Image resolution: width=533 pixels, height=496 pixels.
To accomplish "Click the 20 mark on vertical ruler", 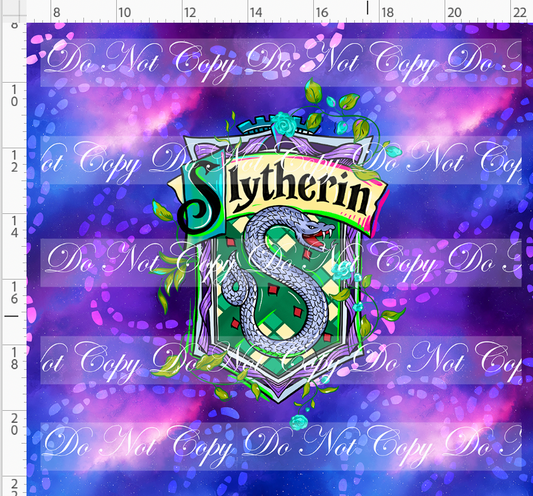I will click(14, 424).
